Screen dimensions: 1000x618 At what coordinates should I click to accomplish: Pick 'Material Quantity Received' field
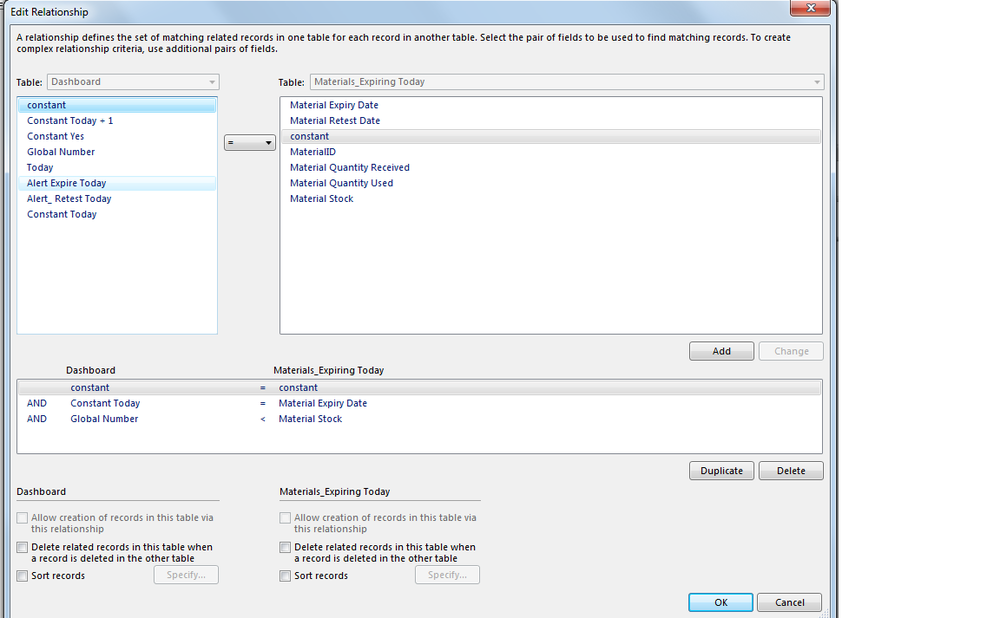(x=349, y=168)
